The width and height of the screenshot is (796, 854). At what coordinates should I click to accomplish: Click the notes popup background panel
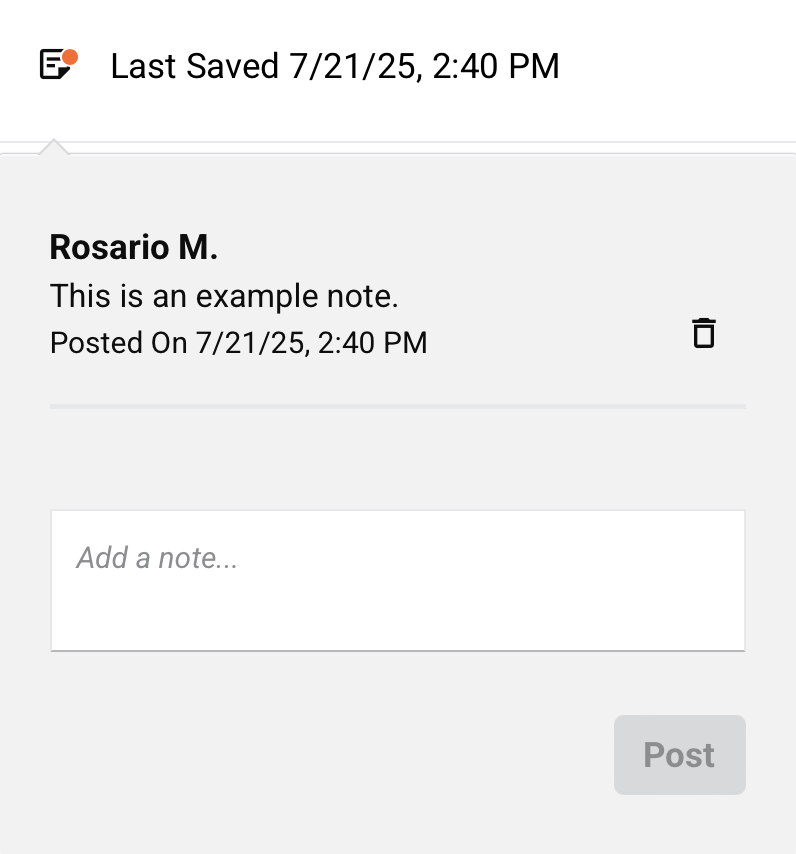click(x=397, y=460)
